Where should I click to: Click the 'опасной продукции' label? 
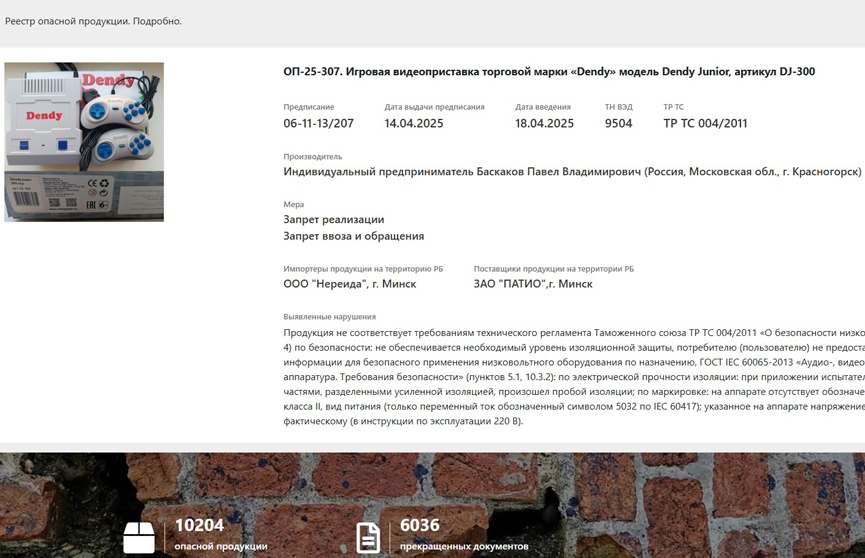pos(220,546)
